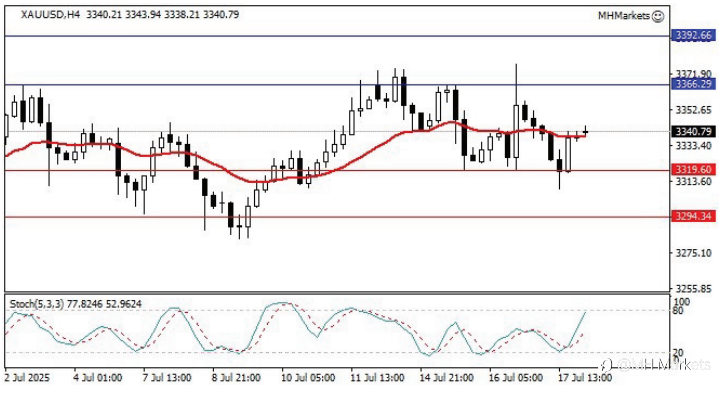The image size is (720, 393).
Task: Click the 3352.65 price axis value
Action: (x=694, y=110)
